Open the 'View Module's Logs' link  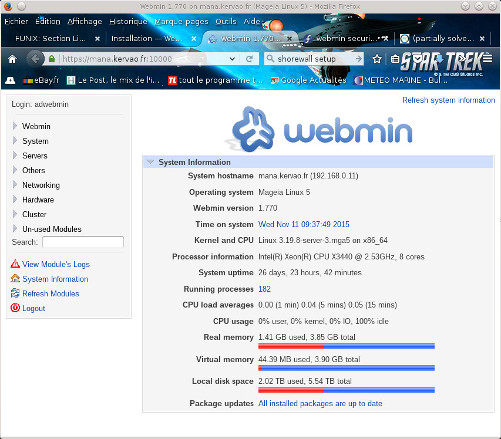56,264
